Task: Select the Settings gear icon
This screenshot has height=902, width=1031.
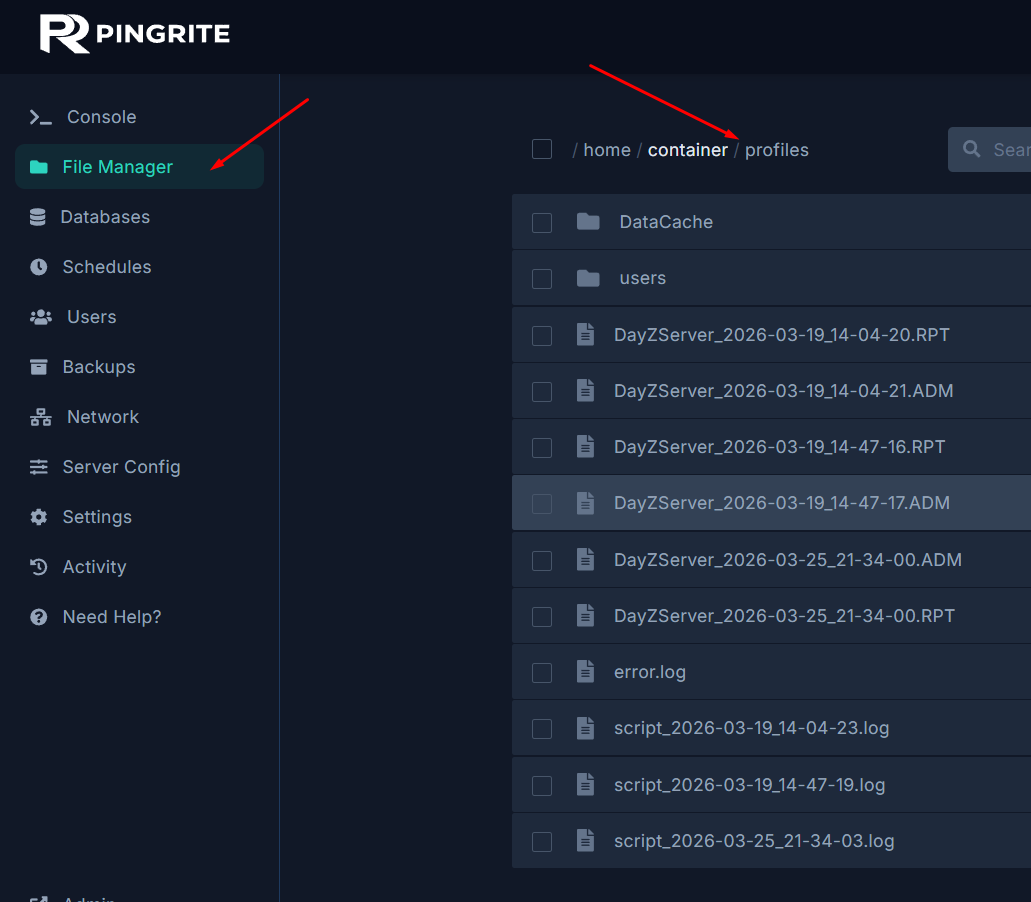Action: pyautogui.click(x=39, y=517)
